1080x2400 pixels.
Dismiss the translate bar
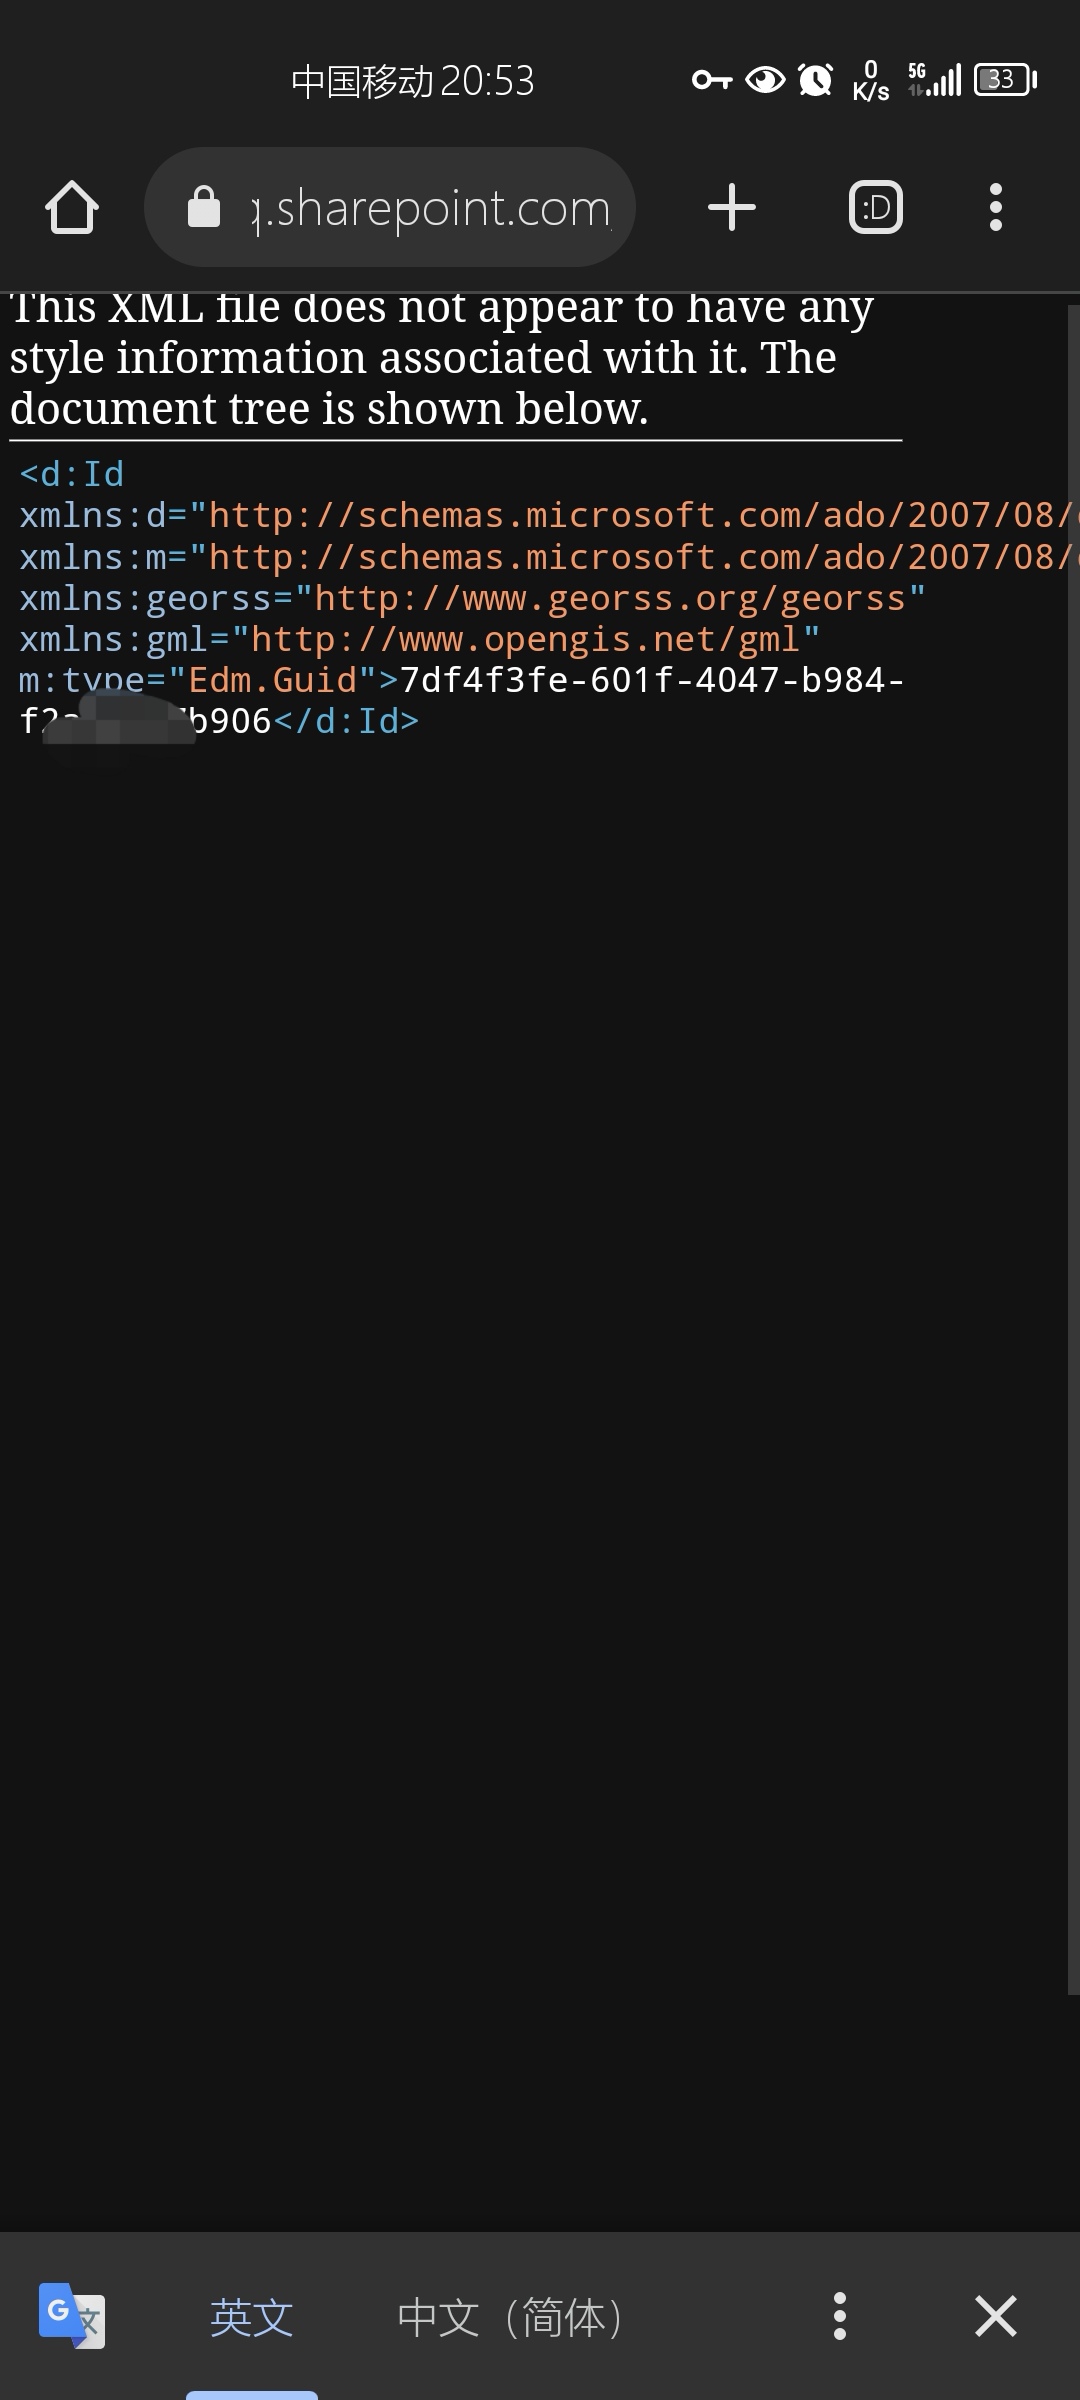[996, 2316]
